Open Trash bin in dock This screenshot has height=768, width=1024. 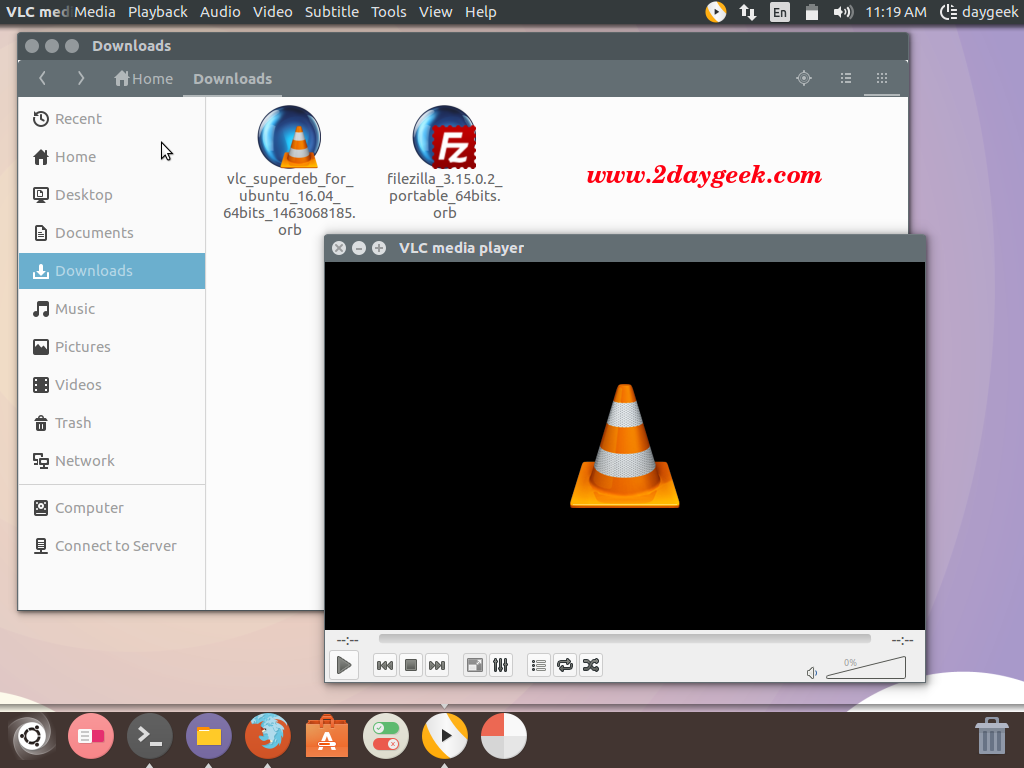(991, 736)
